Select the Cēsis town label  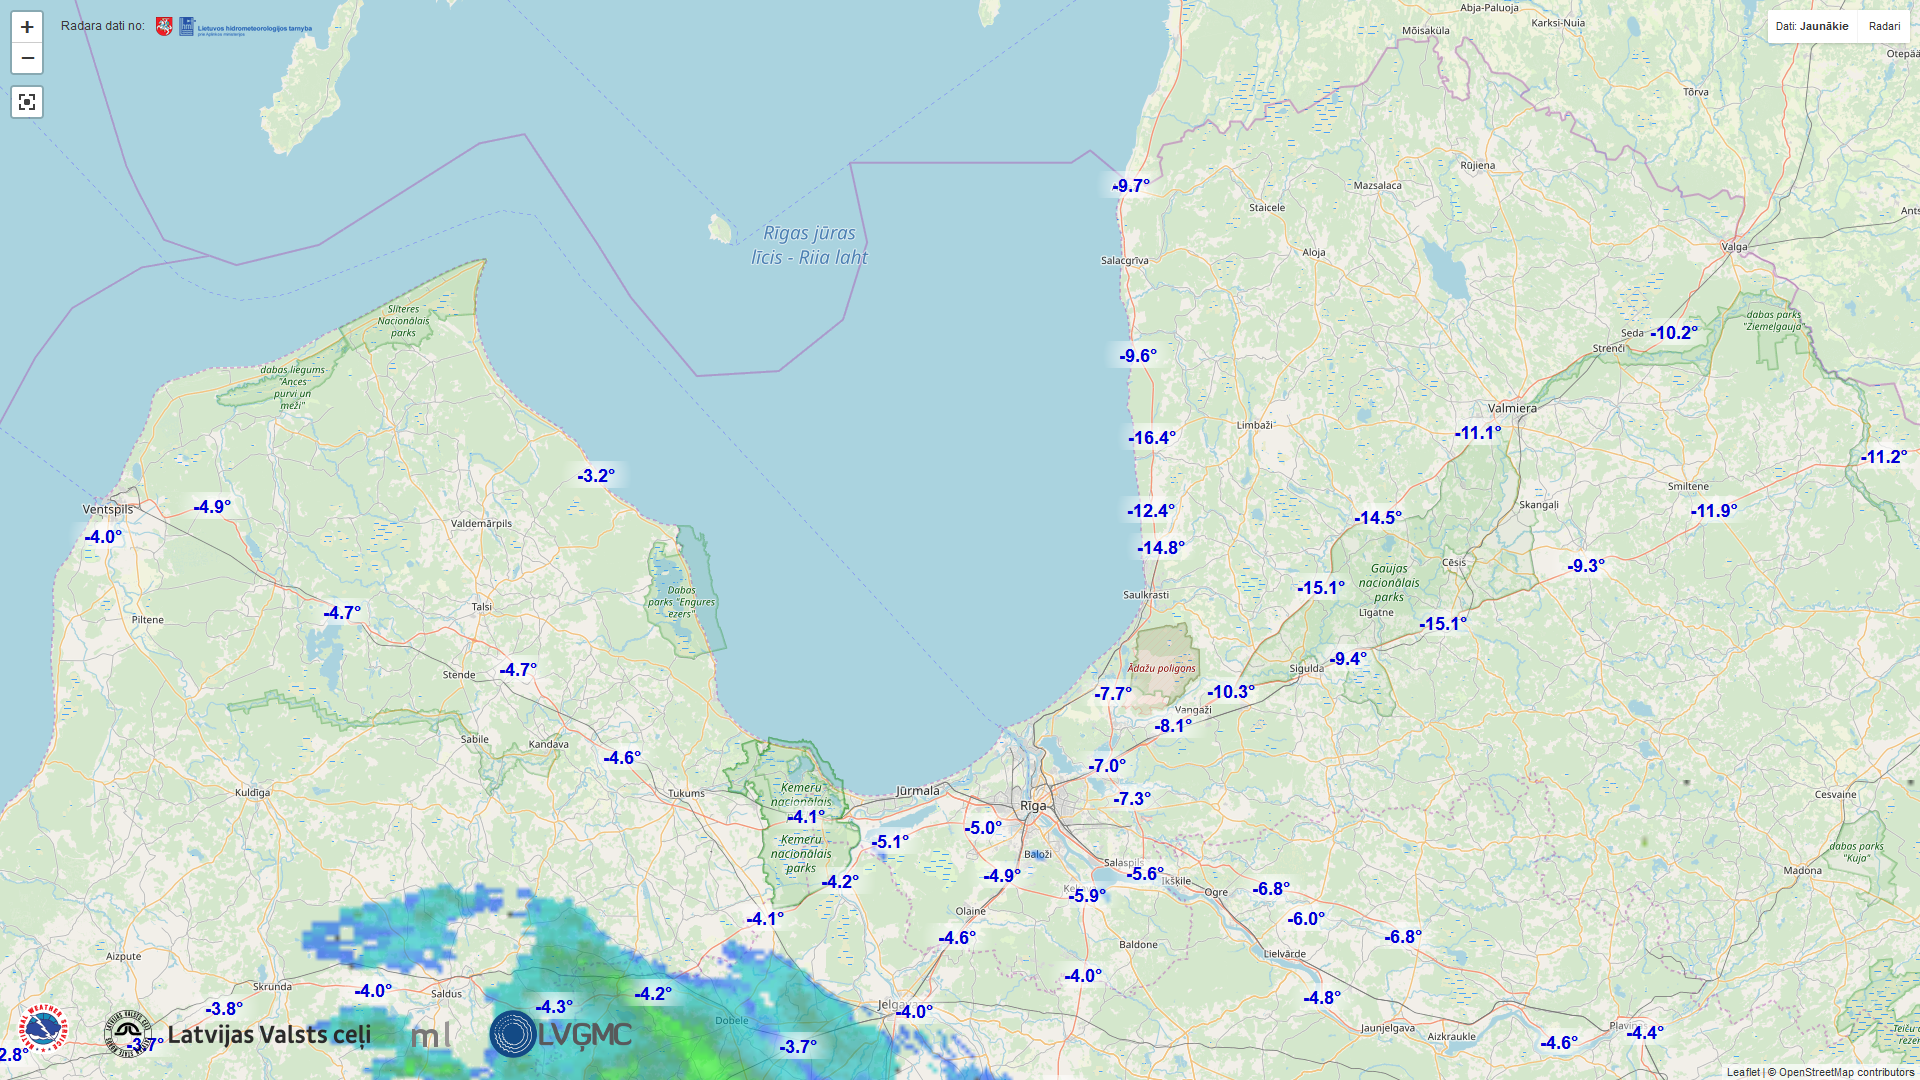coord(1454,563)
